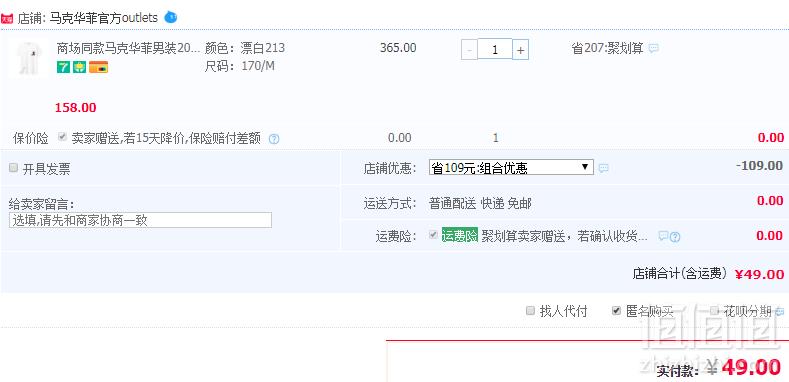Click the red 158.00 price
789x382 pixels.
(75, 108)
